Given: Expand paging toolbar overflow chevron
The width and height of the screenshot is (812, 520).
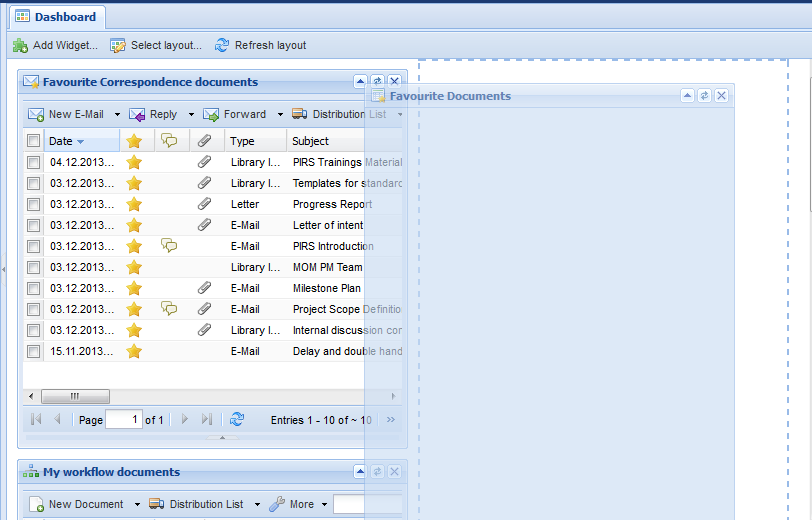Looking at the screenshot, I should tap(391, 420).
